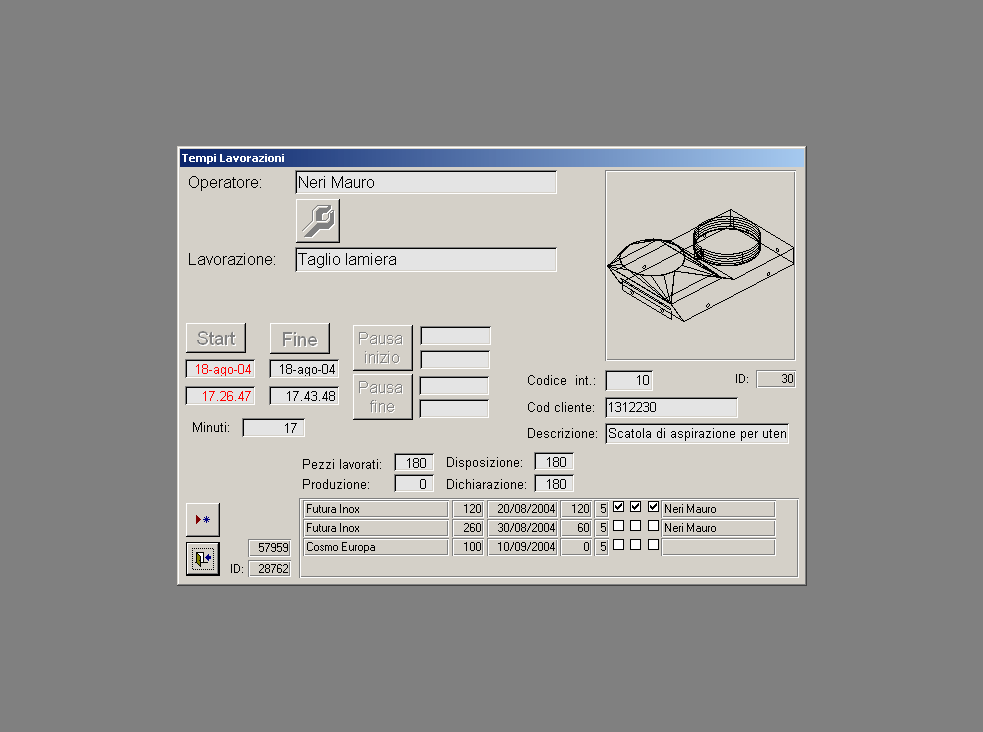Select the Futura Inox cell with quantity 120
The height and width of the screenshot is (732, 983).
[x=376, y=509]
